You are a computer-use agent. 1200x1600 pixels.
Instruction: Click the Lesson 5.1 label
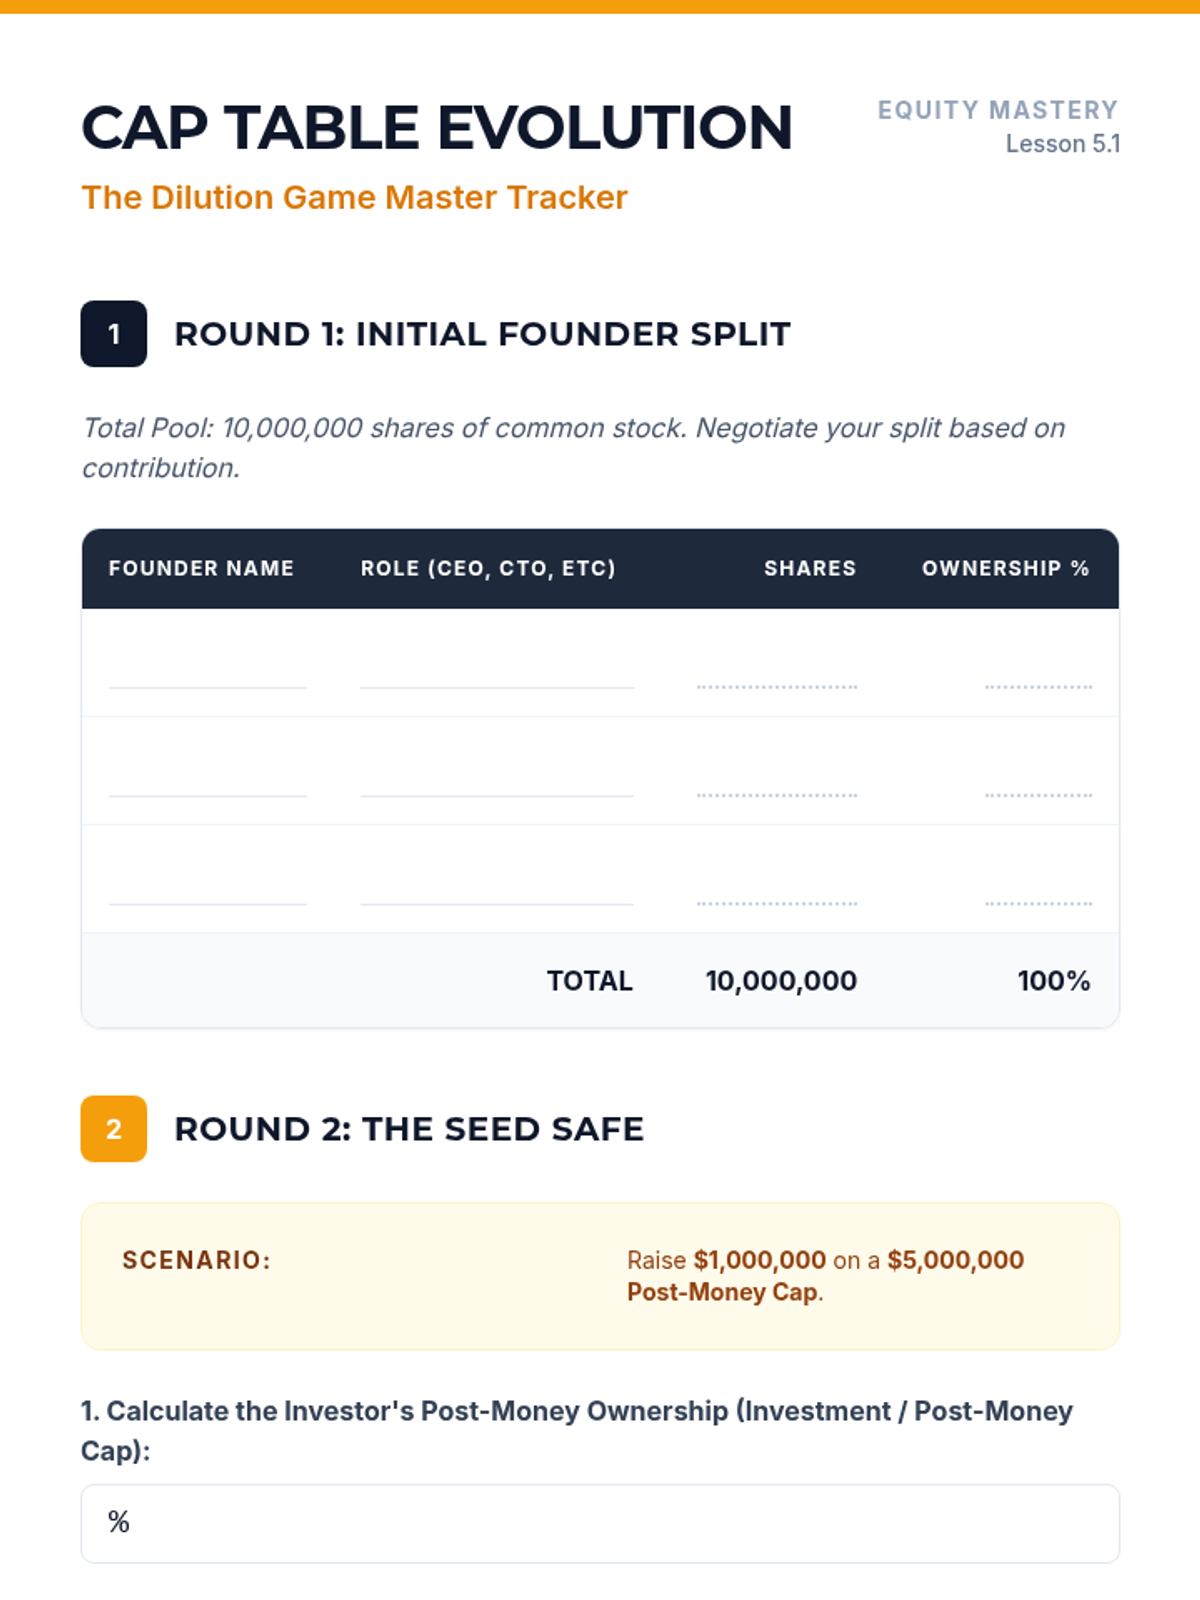(x=1062, y=144)
